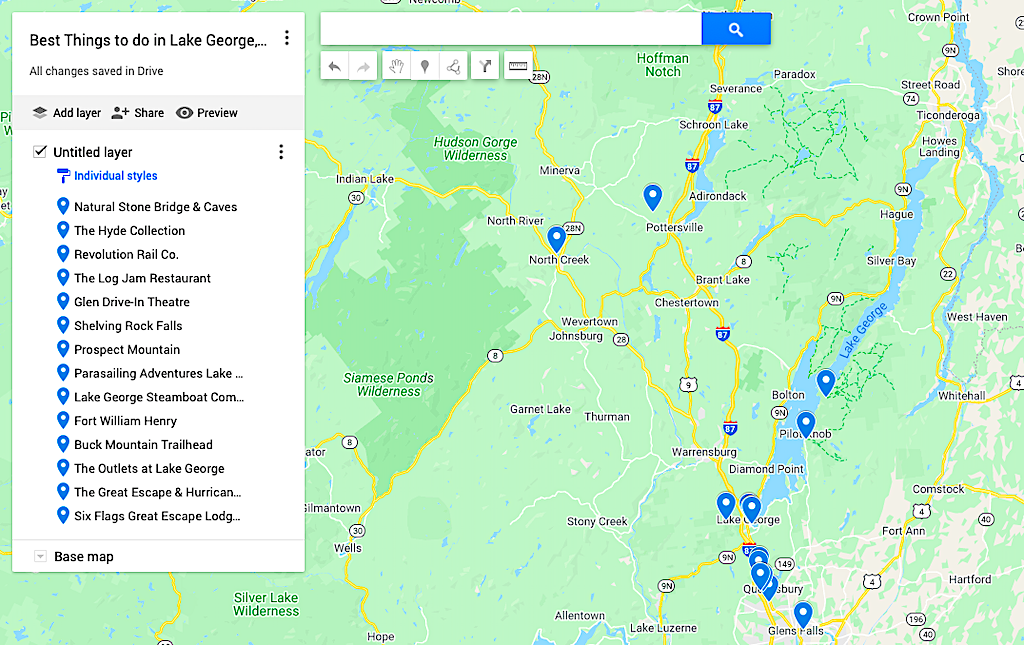Click Prospect Mountain label
The height and width of the screenshot is (645, 1024).
[x=127, y=349]
